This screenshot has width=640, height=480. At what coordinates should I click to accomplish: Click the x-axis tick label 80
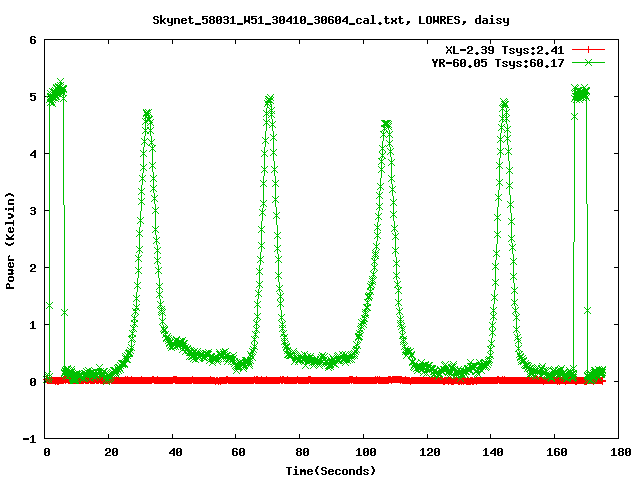(x=302, y=452)
